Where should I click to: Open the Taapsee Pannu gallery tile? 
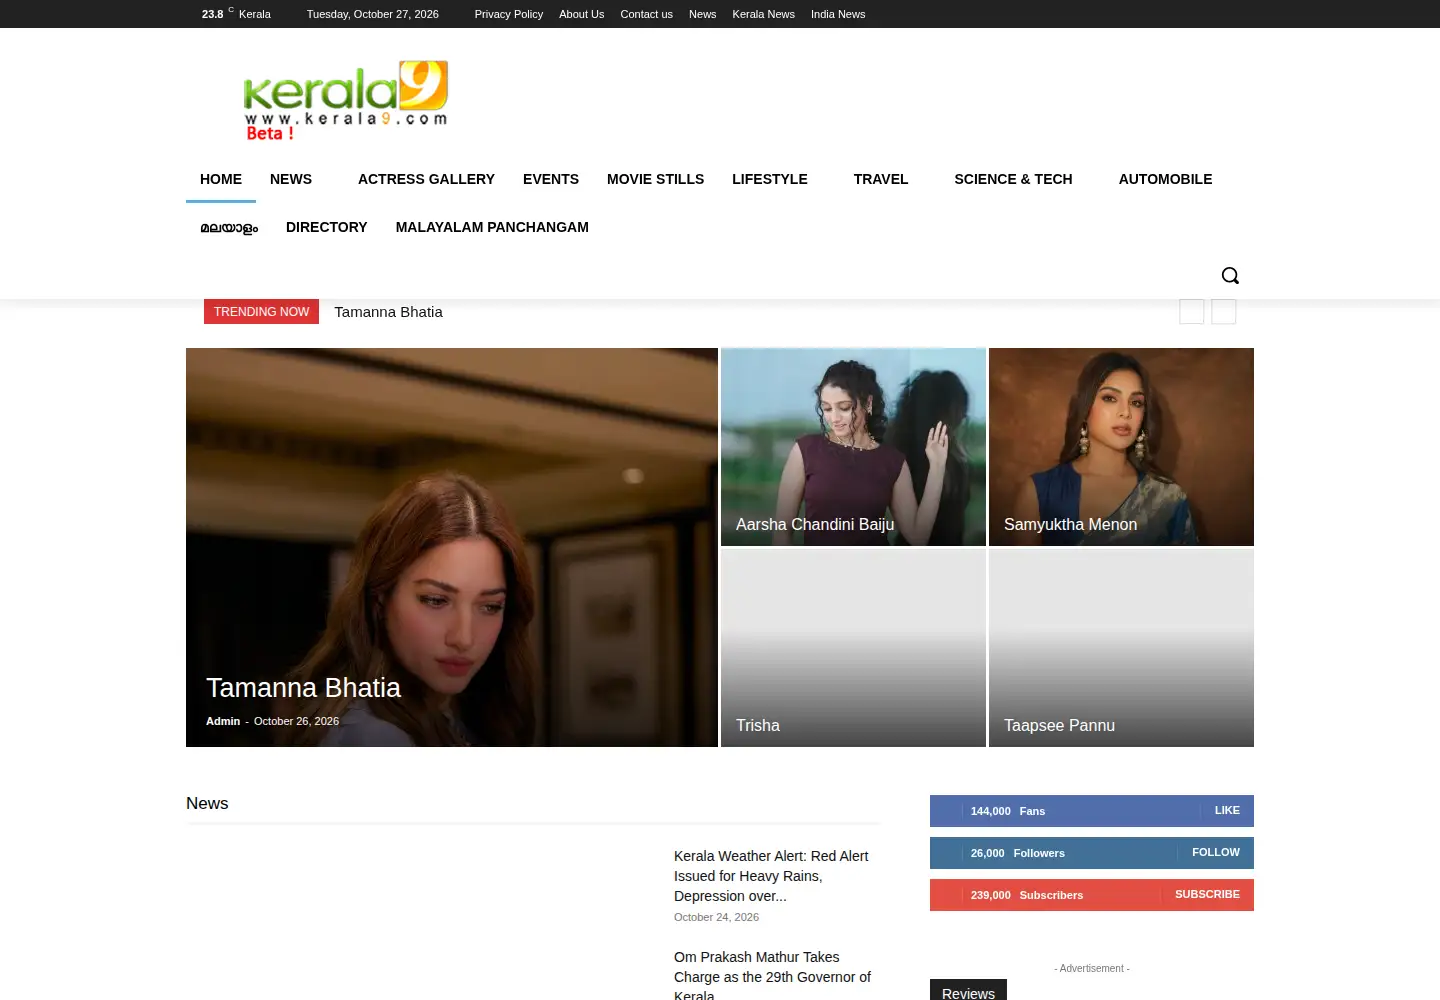pos(1121,648)
